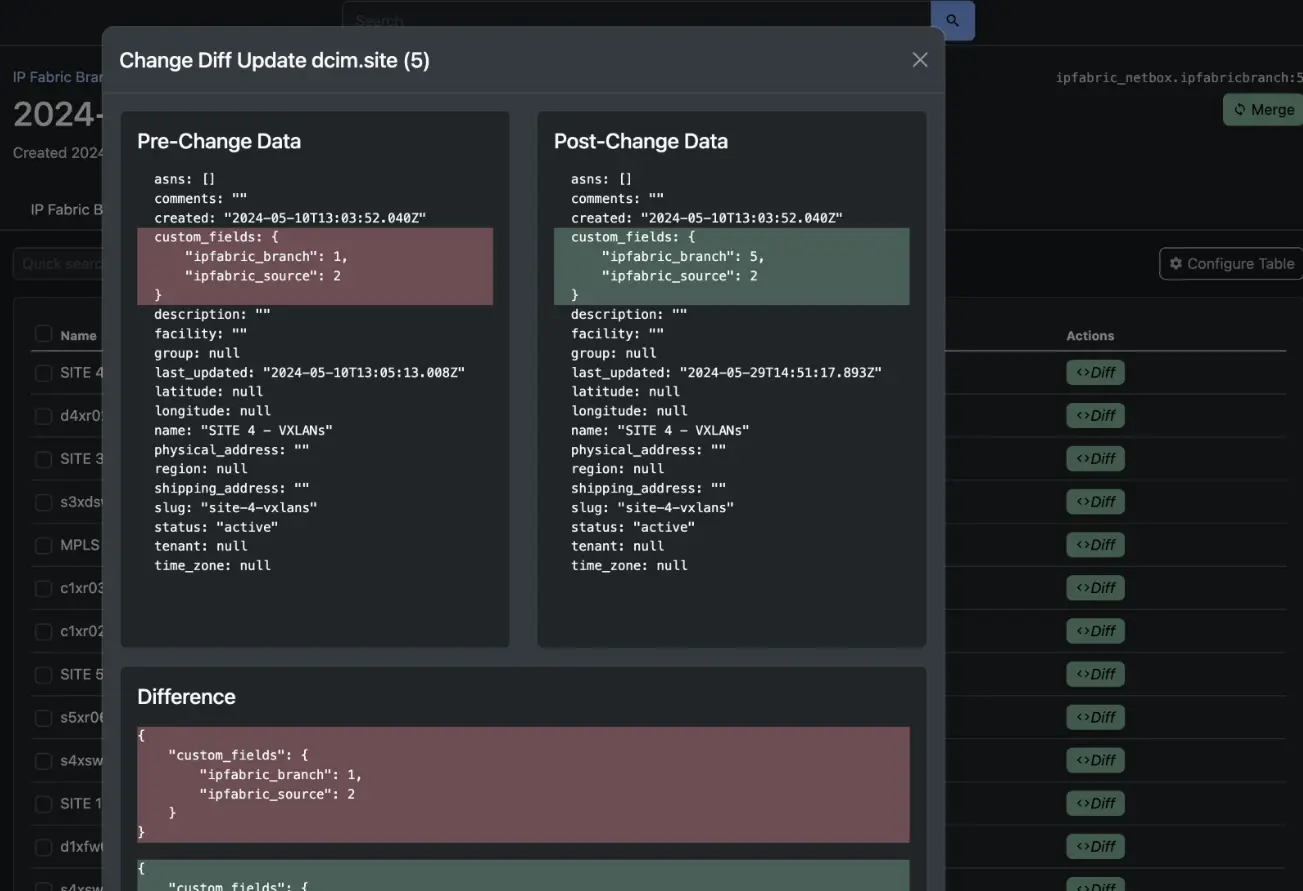The width and height of the screenshot is (1303, 891).
Task: Switch to the IP Fabric Branch tab
Action: pyautogui.click(x=66, y=210)
